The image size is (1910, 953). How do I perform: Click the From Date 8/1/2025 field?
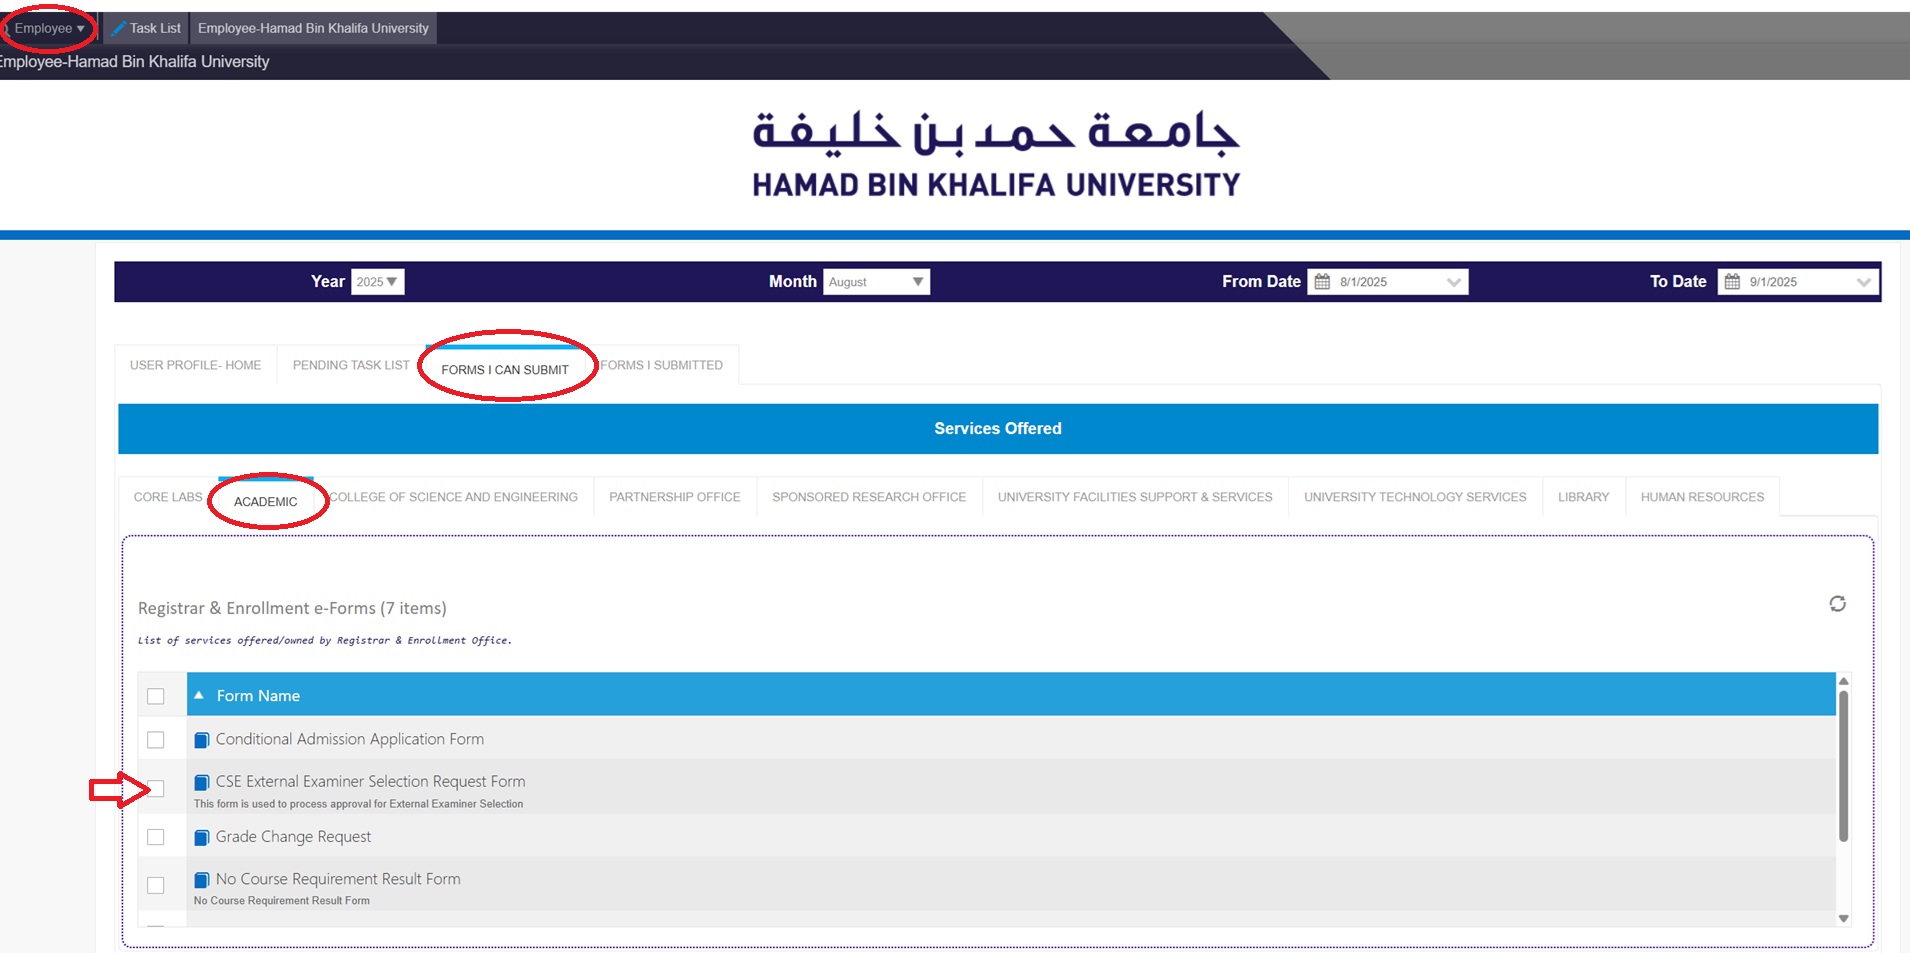pyautogui.click(x=1388, y=282)
